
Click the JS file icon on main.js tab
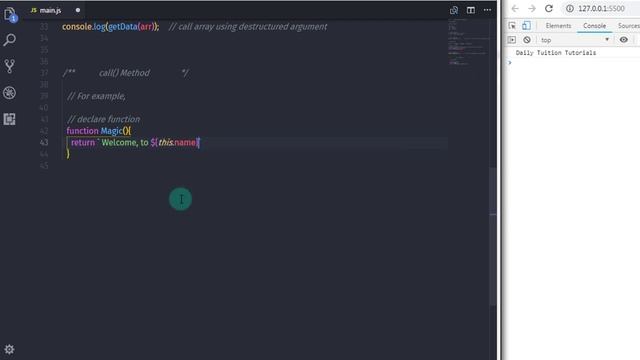pos(34,10)
